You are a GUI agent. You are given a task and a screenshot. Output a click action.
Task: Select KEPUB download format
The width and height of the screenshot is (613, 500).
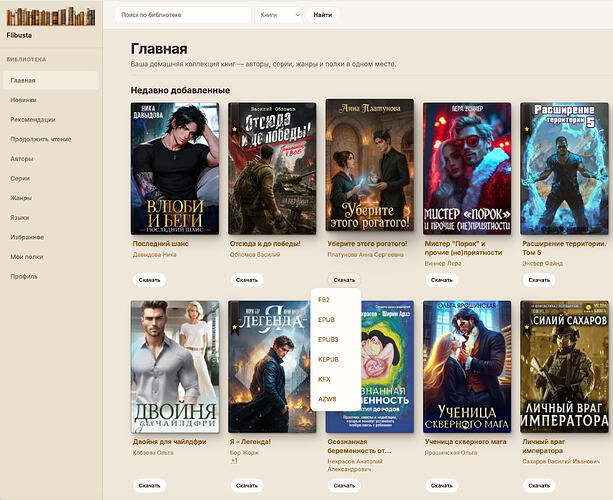tap(335, 359)
